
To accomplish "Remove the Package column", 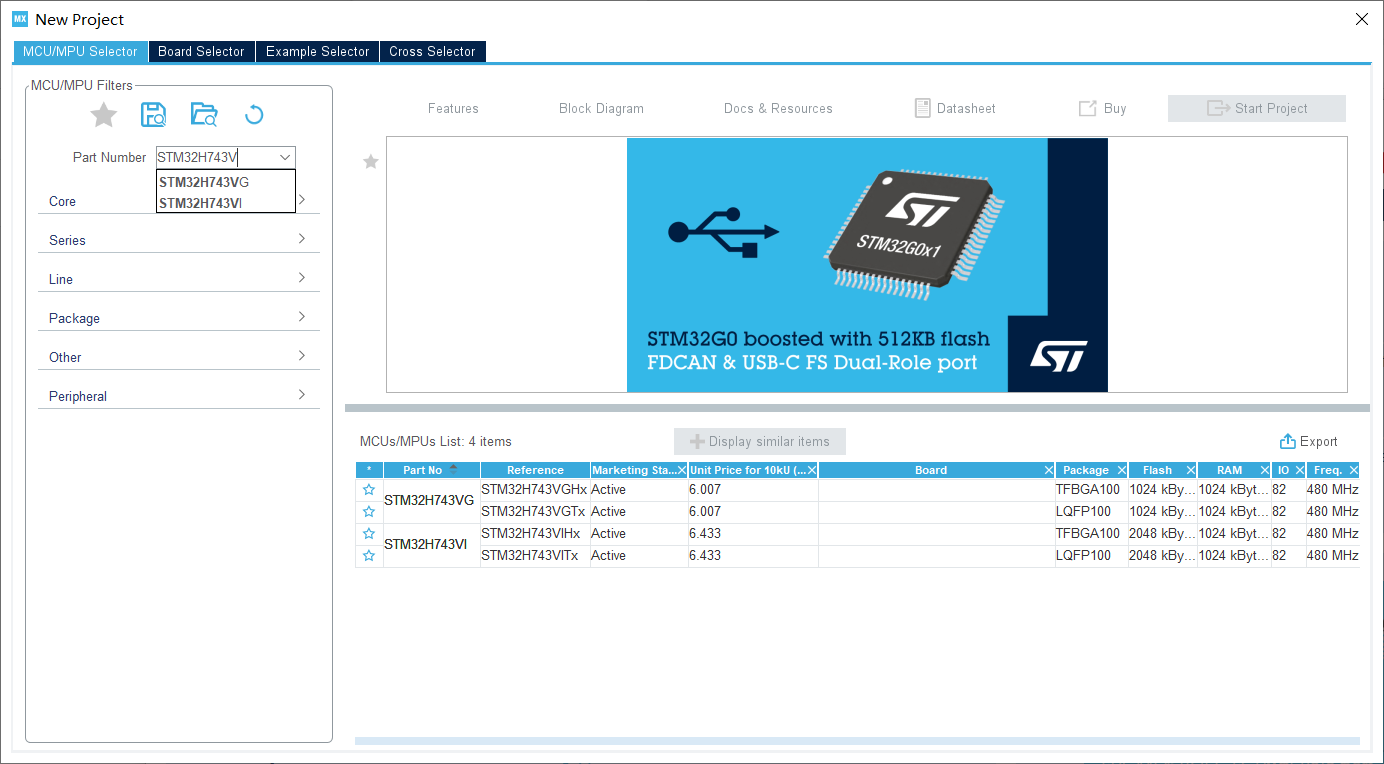I will pos(1122,470).
